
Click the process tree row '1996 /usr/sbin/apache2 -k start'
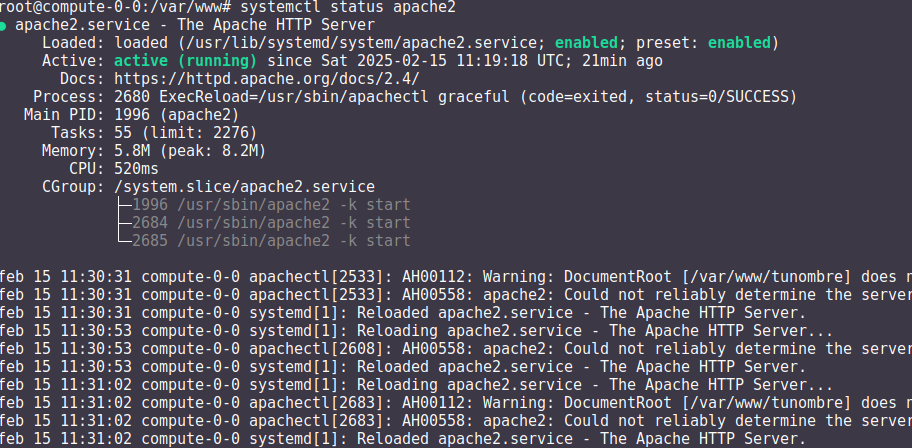[x=271, y=205]
